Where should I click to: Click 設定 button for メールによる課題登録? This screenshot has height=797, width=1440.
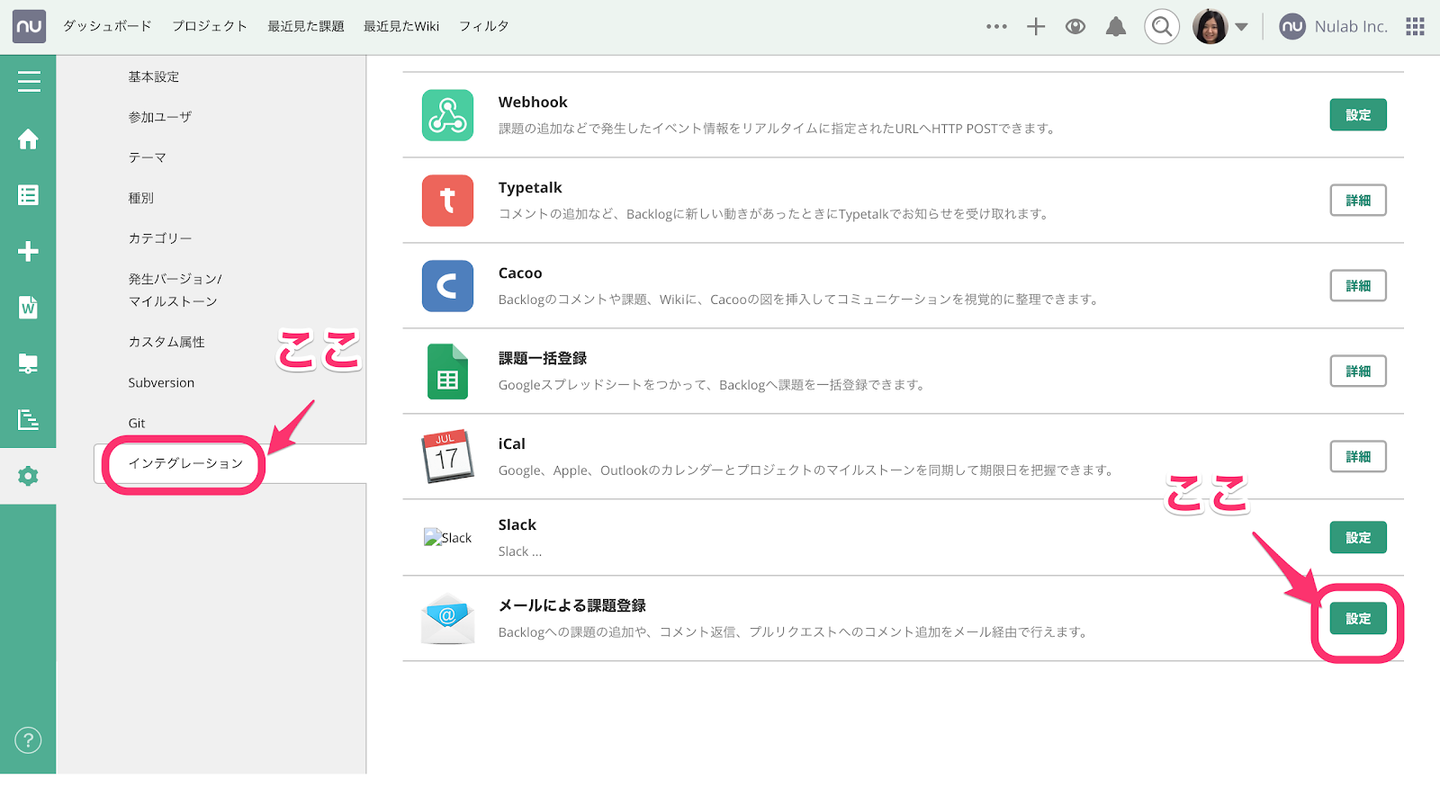[1357, 619]
